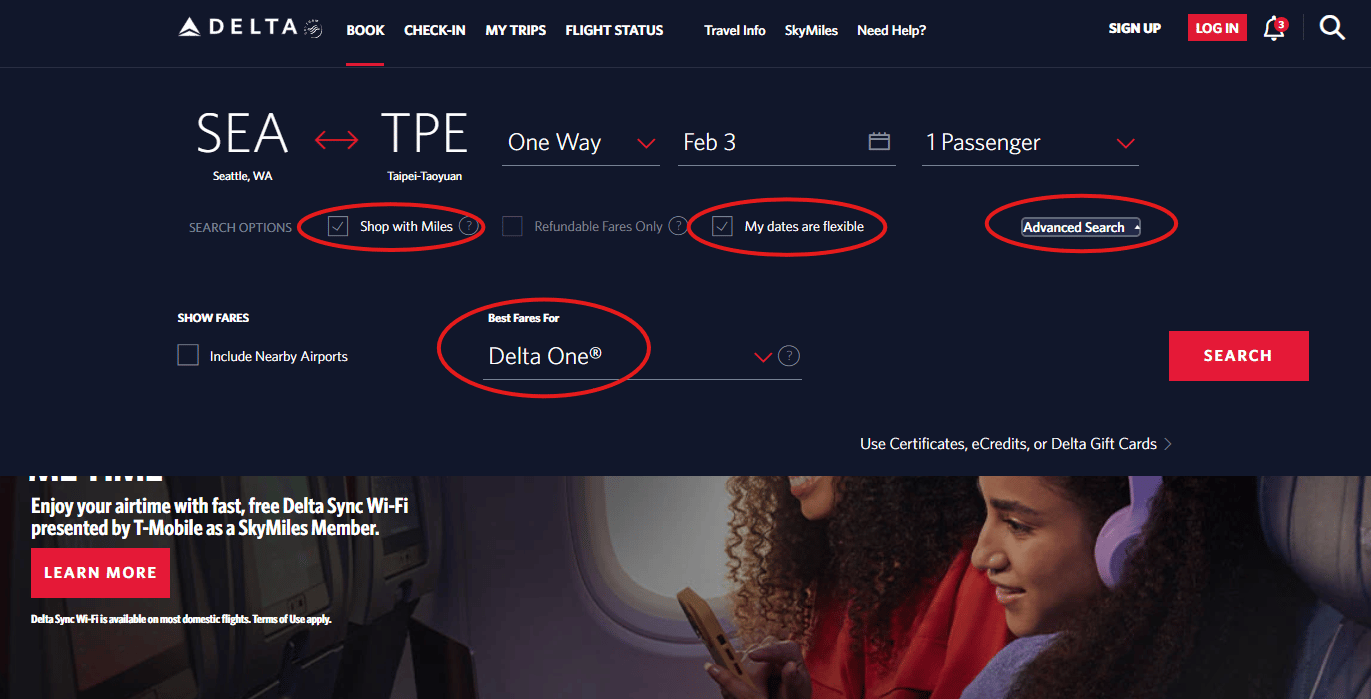Select the TPE destination airport field

[425, 146]
